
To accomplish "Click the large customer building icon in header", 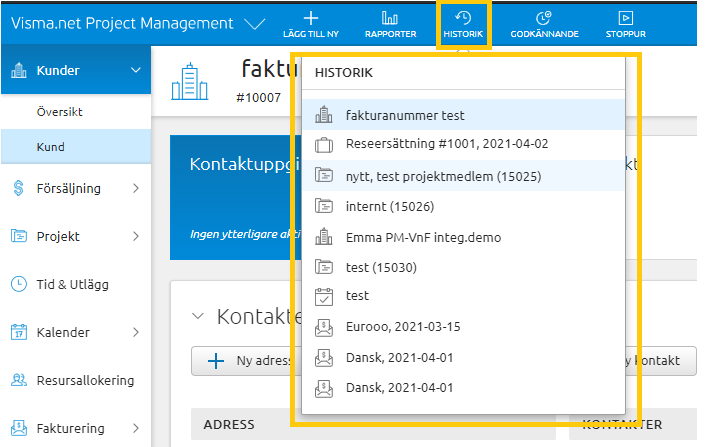I will 190,82.
